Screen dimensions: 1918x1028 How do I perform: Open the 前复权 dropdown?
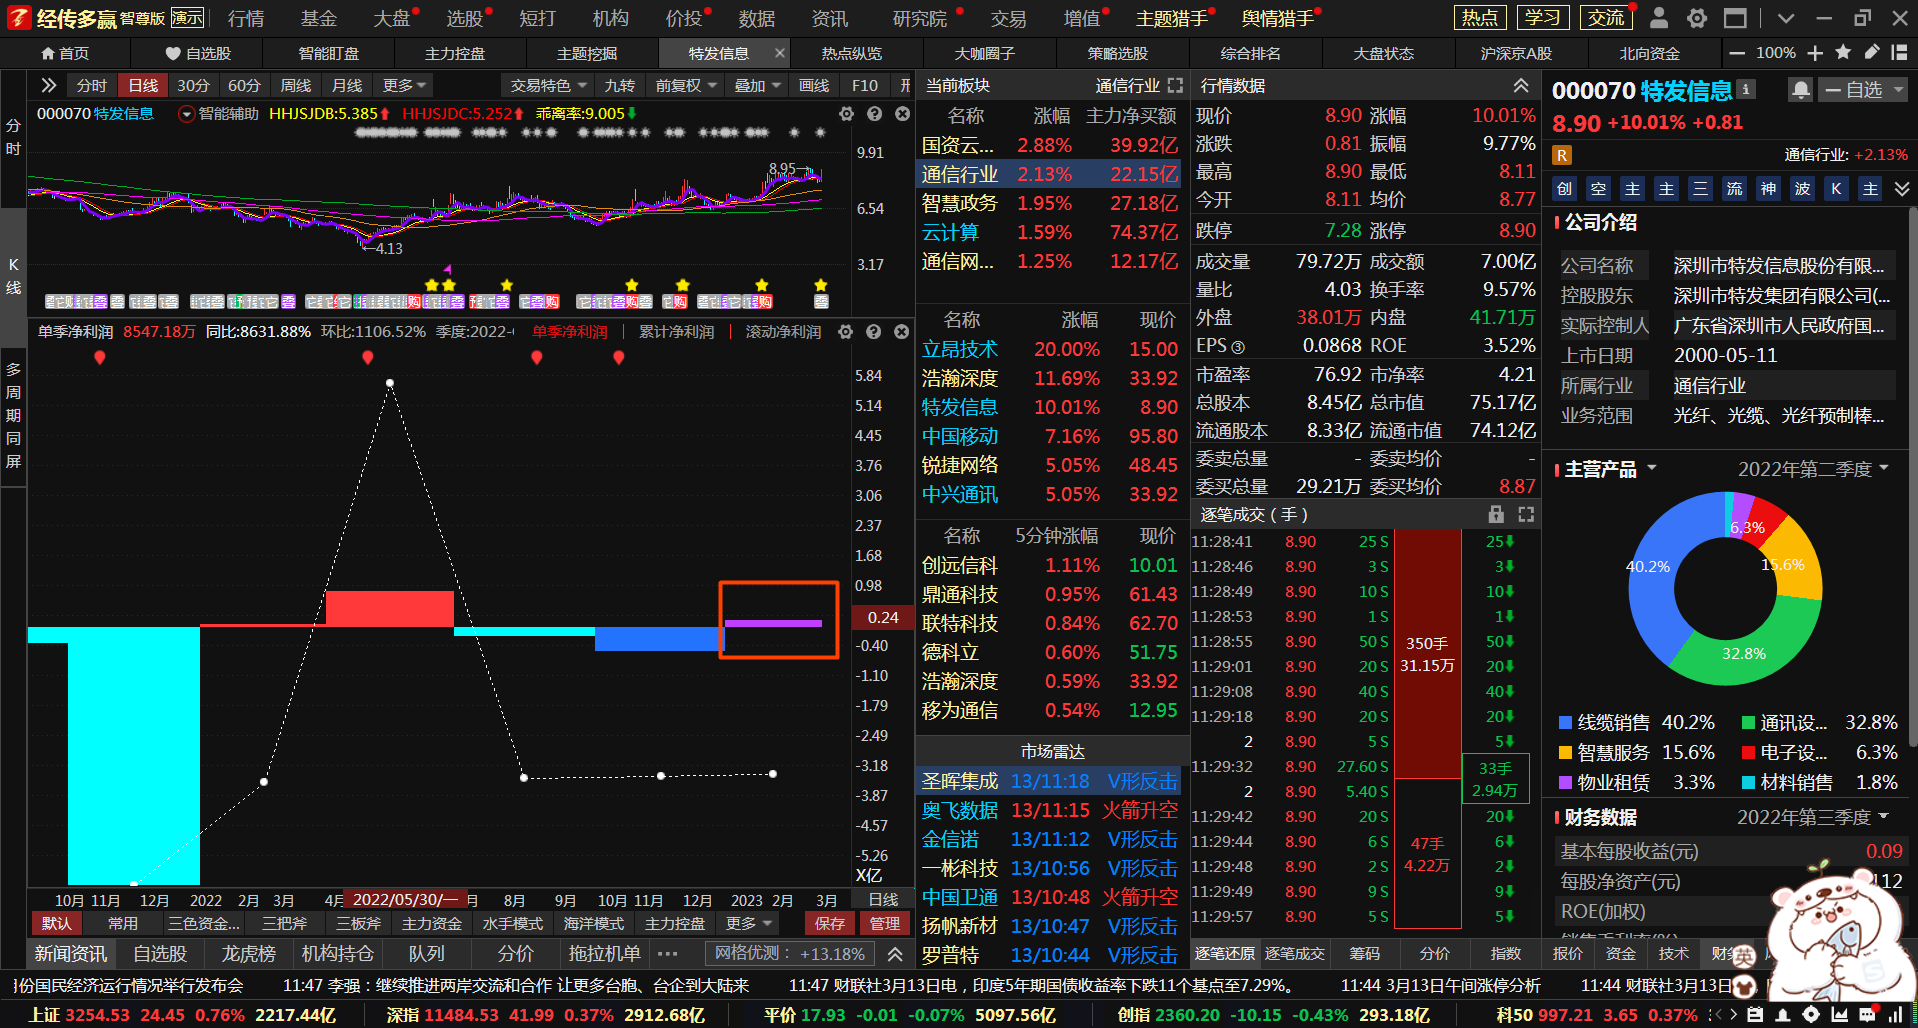pos(686,86)
